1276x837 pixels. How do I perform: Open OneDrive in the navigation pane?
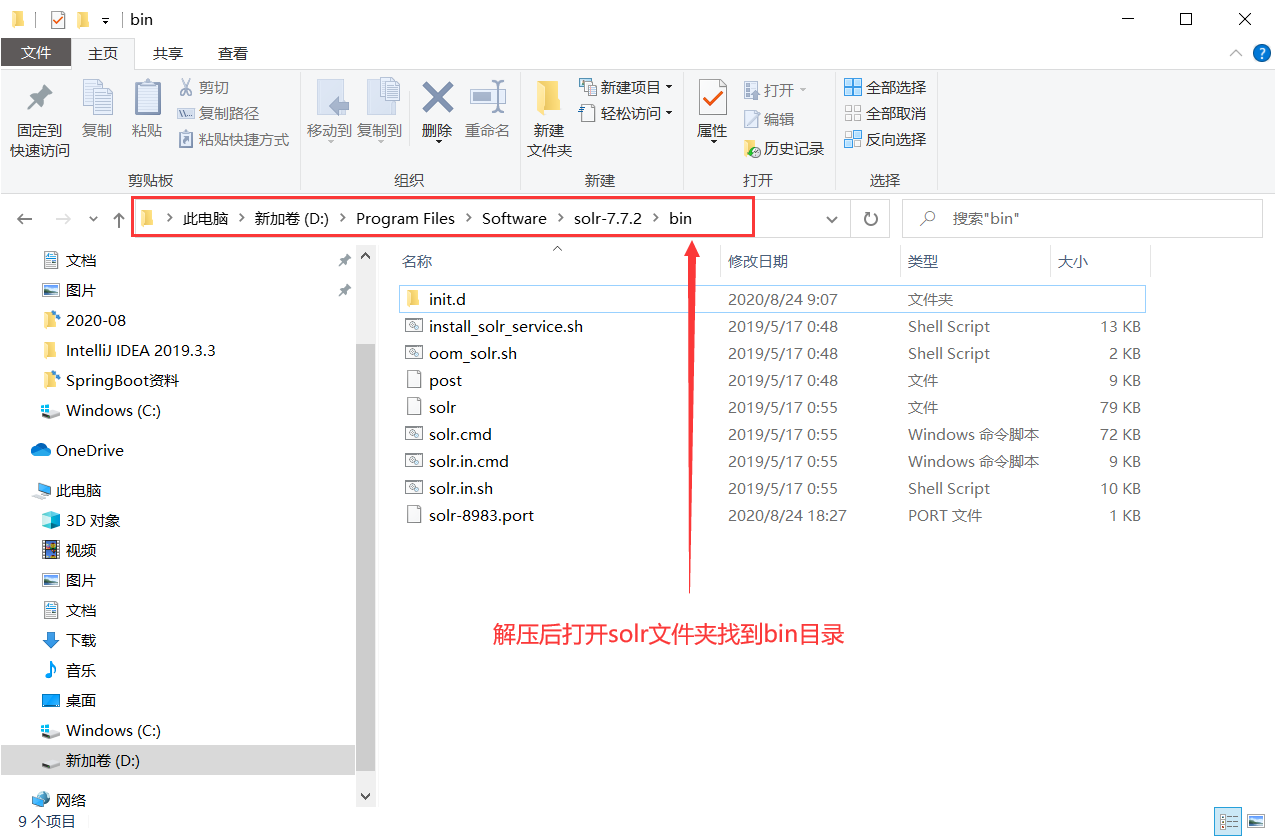click(77, 450)
